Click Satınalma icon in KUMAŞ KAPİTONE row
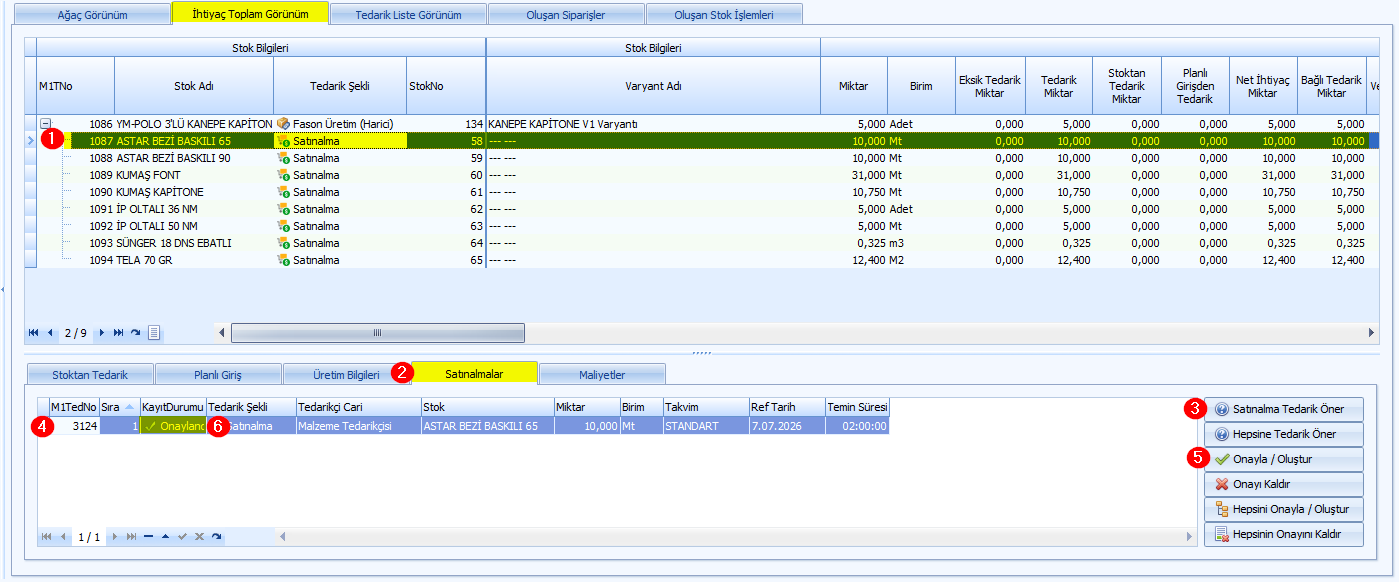 [x=283, y=192]
